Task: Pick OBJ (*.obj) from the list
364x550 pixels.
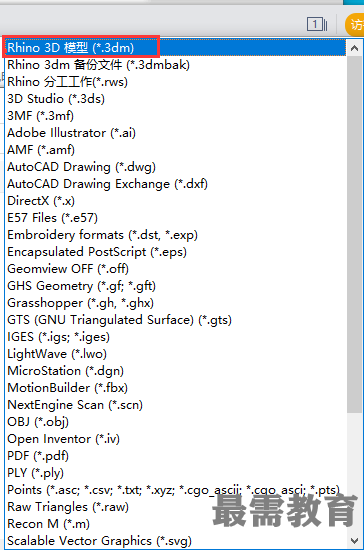Action: [175, 422]
